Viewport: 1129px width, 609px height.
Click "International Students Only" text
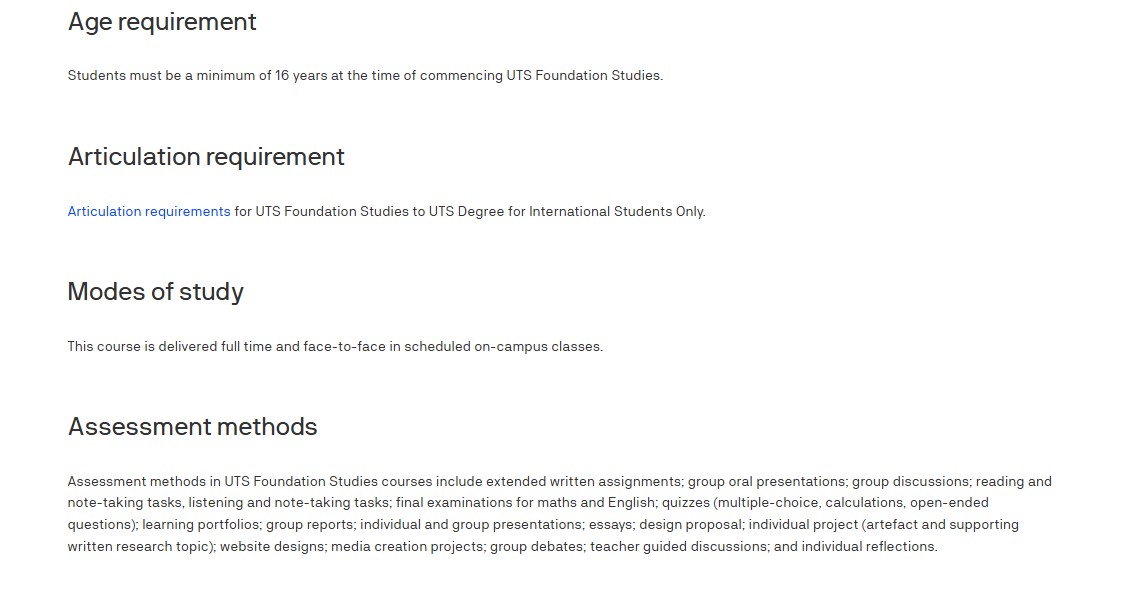[x=616, y=211]
